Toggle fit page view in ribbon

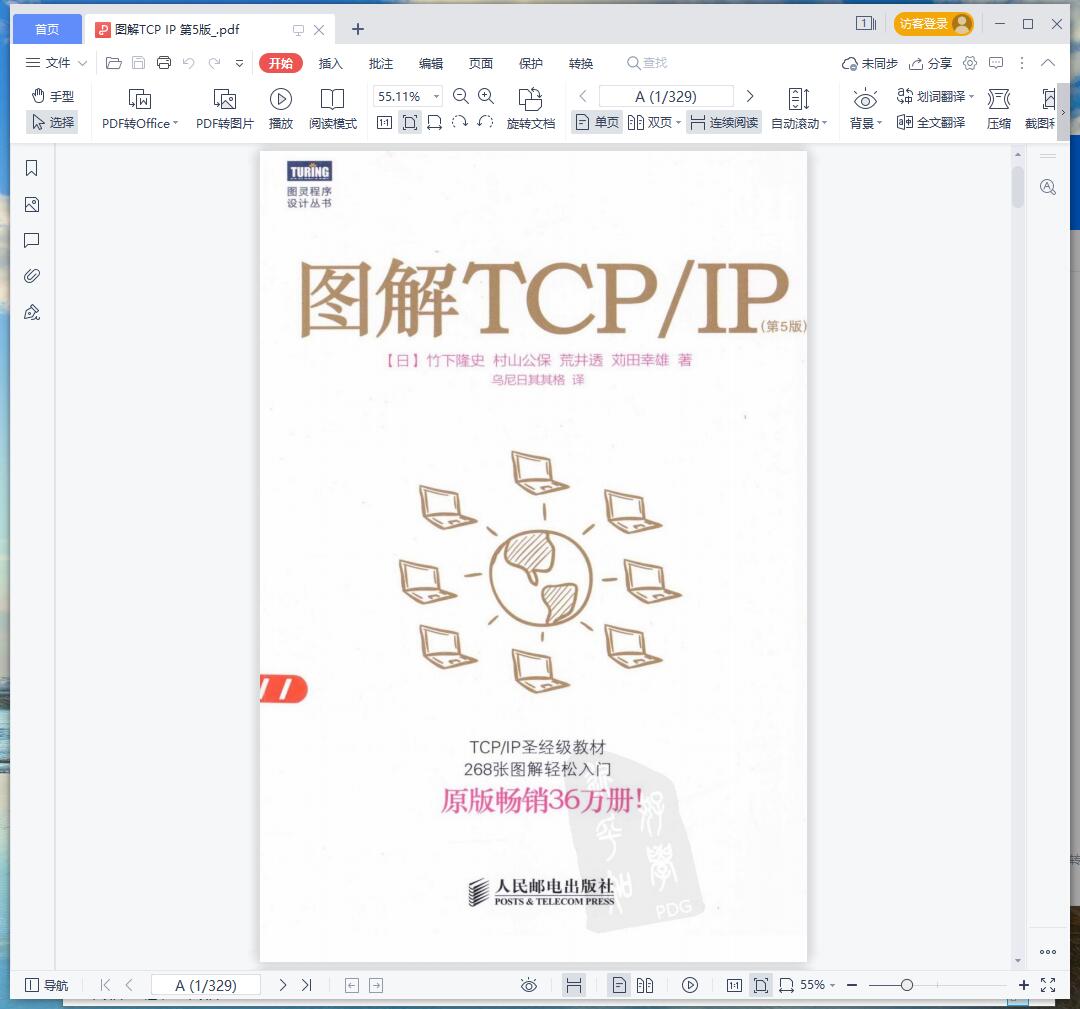coord(410,123)
